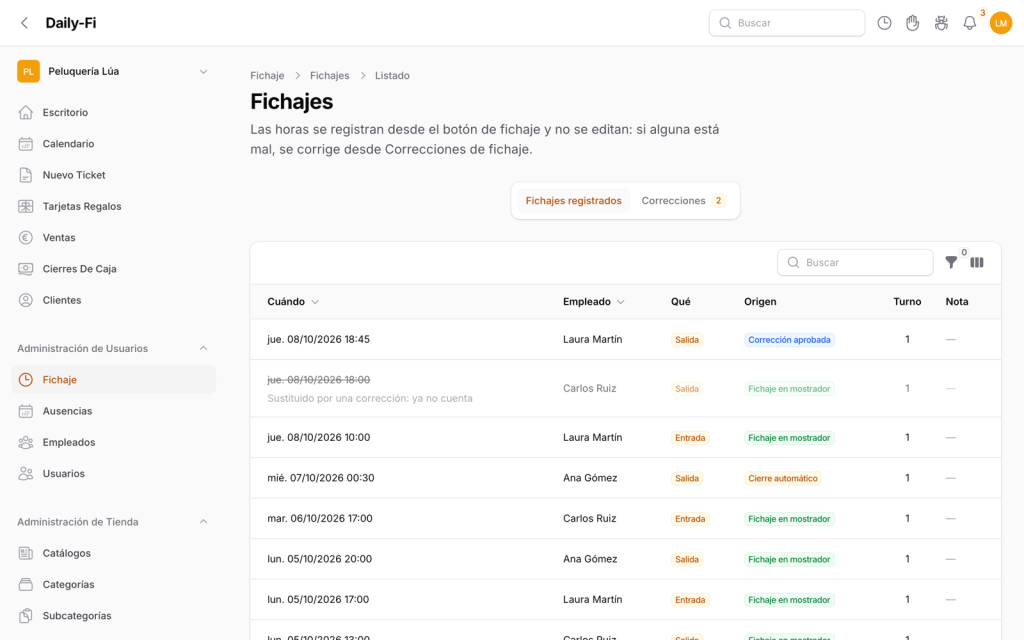Collapse the Administración de Tienda section

[203, 522]
